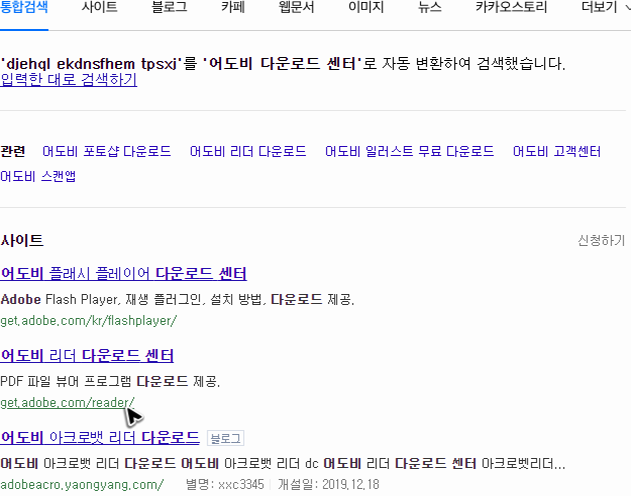Open the 블로그 tab
Image resolution: width=631 pixels, height=496 pixels.
point(169,7)
